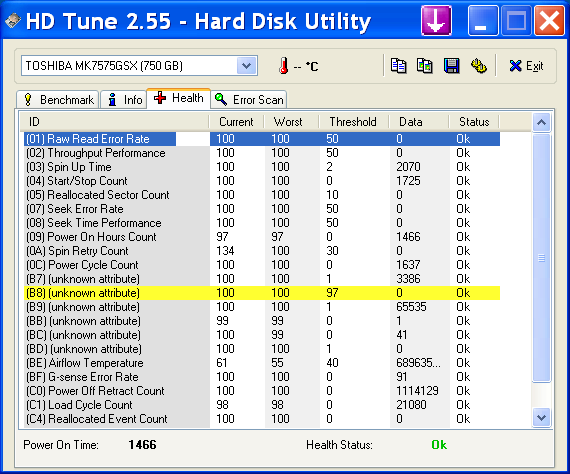
Task: Click the Worst column header
Action: click(x=292, y=122)
